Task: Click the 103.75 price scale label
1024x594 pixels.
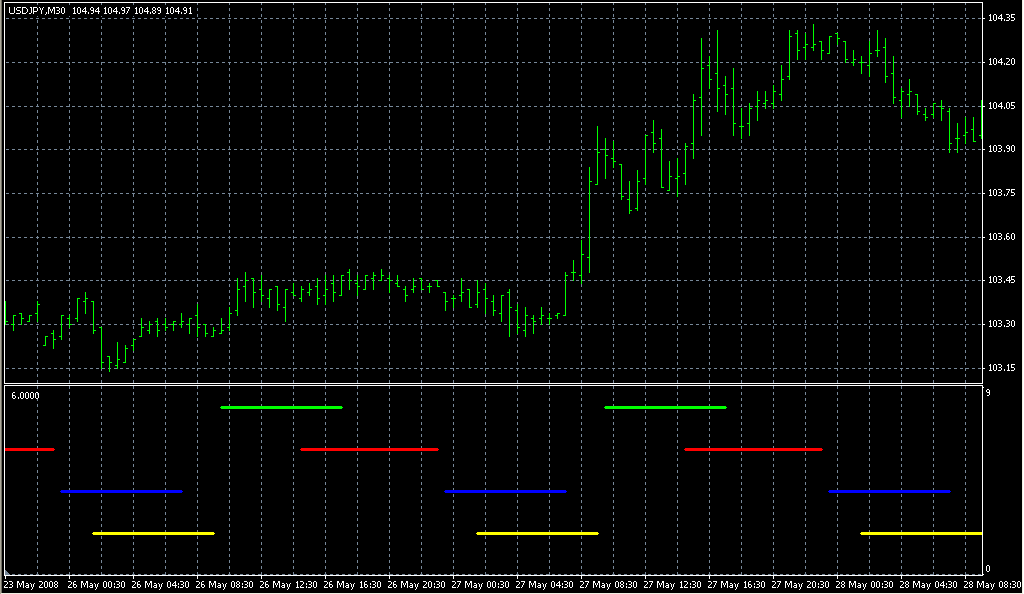Action: (x=1001, y=193)
